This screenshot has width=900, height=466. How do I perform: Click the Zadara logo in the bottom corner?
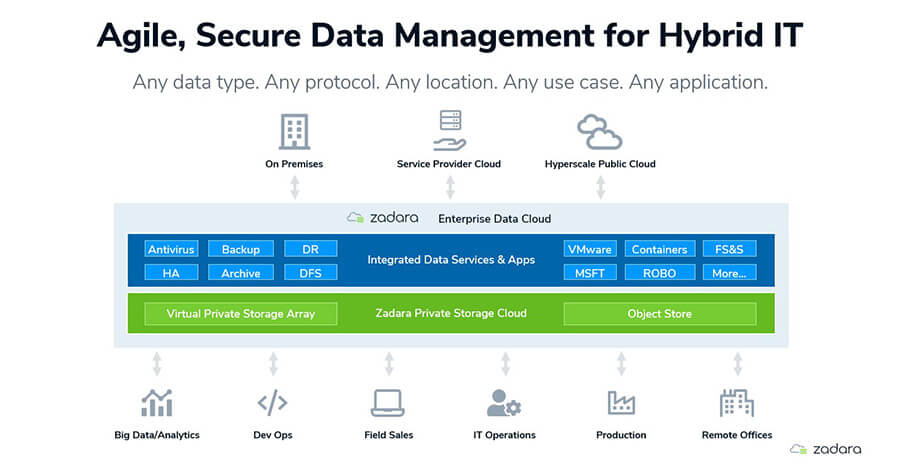825,449
